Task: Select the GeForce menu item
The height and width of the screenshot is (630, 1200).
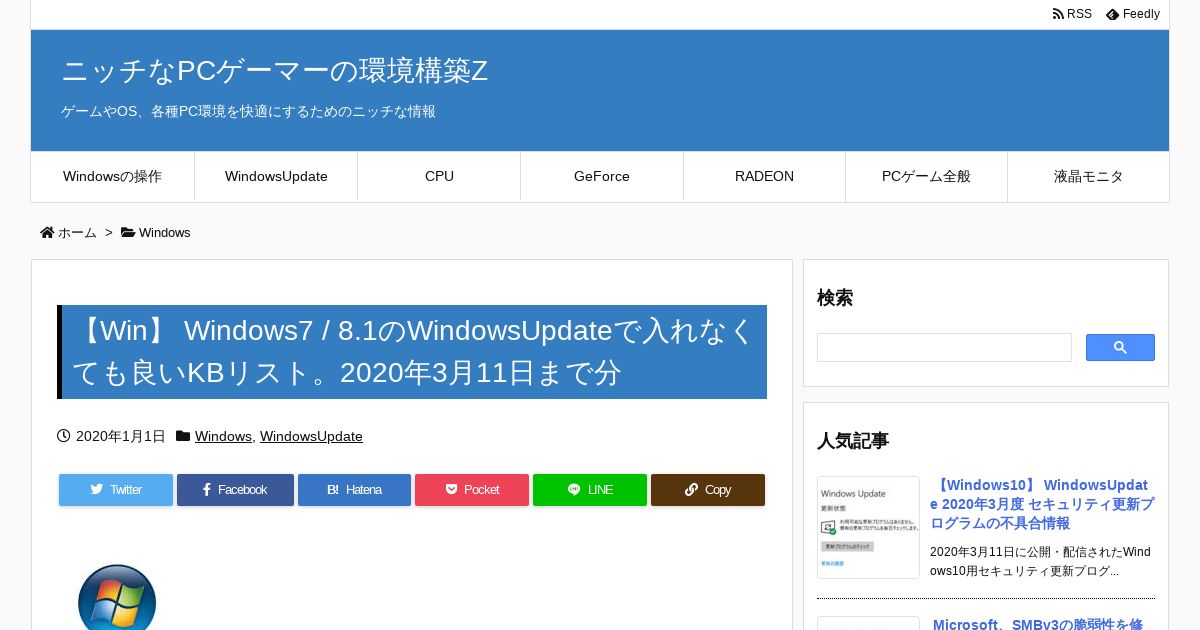Action: (602, 176)
